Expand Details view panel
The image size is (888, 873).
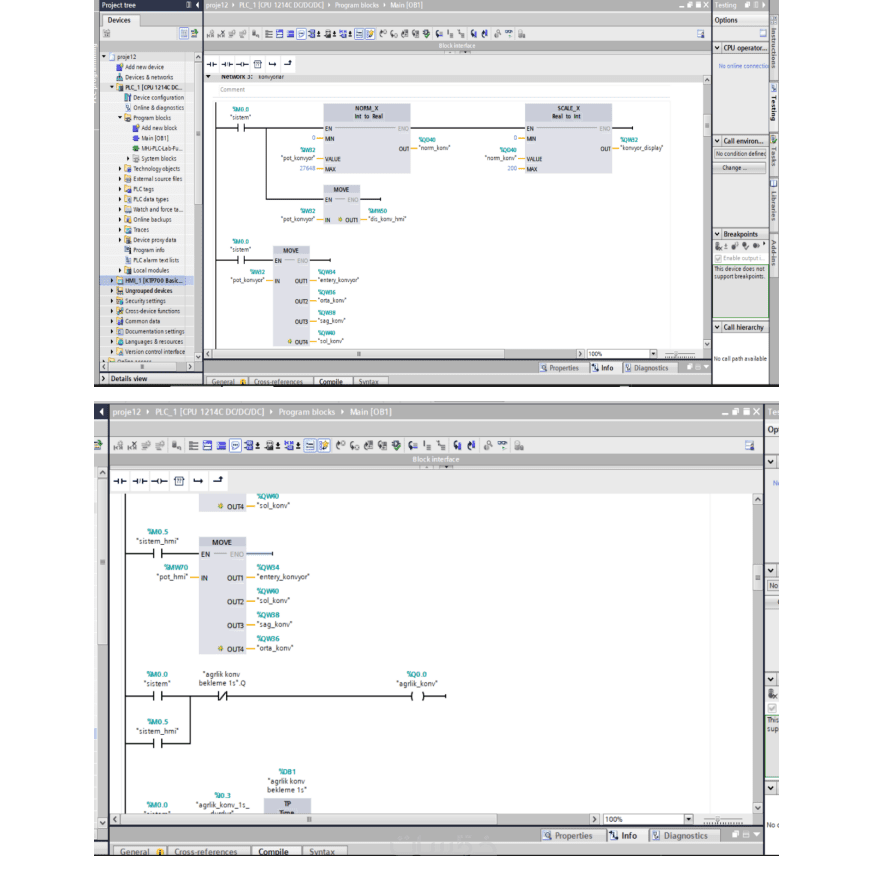point(104,379)
